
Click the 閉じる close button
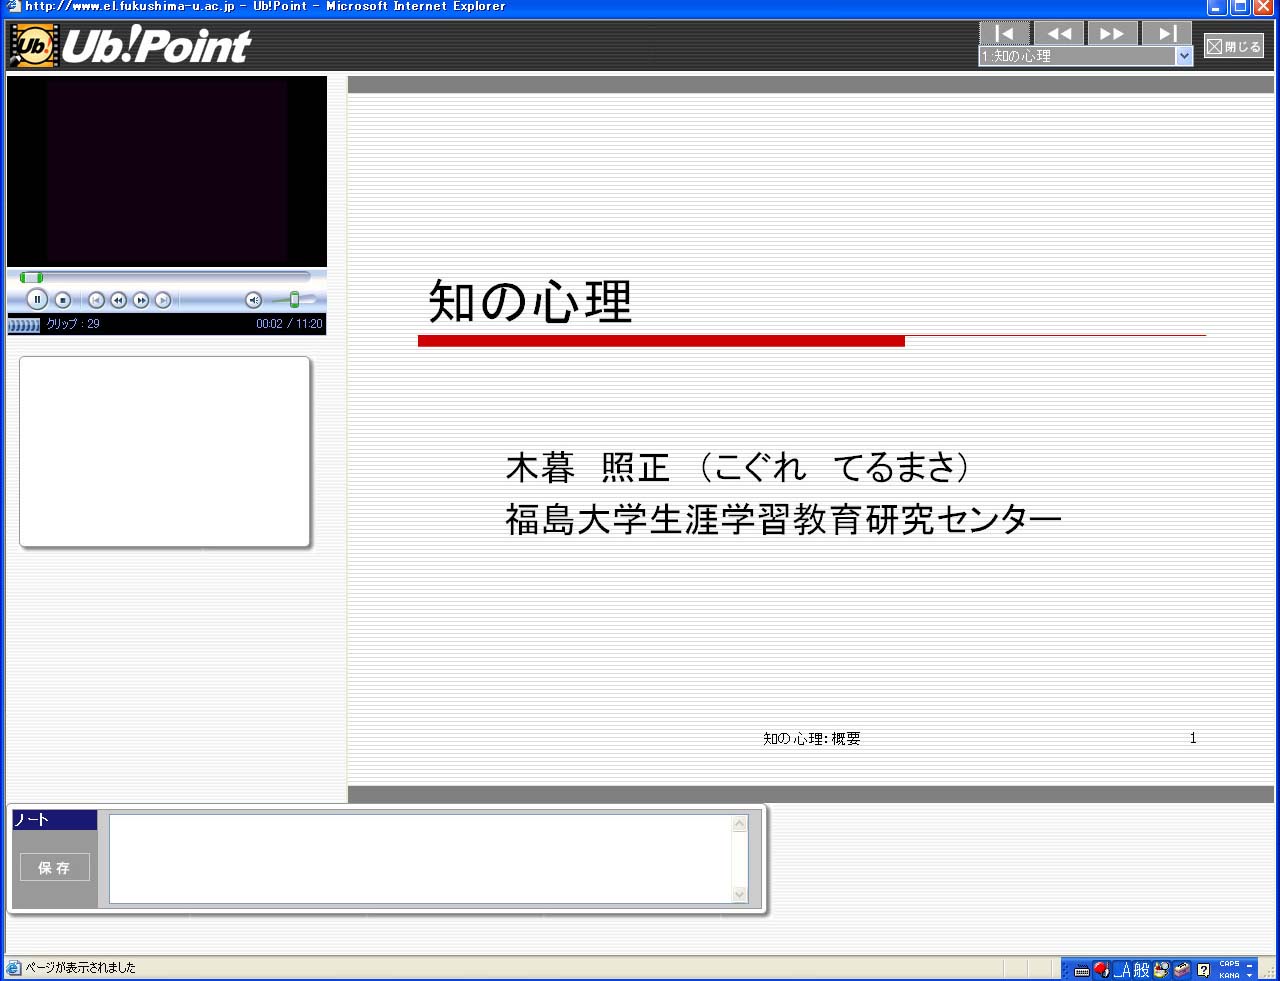1234,46
